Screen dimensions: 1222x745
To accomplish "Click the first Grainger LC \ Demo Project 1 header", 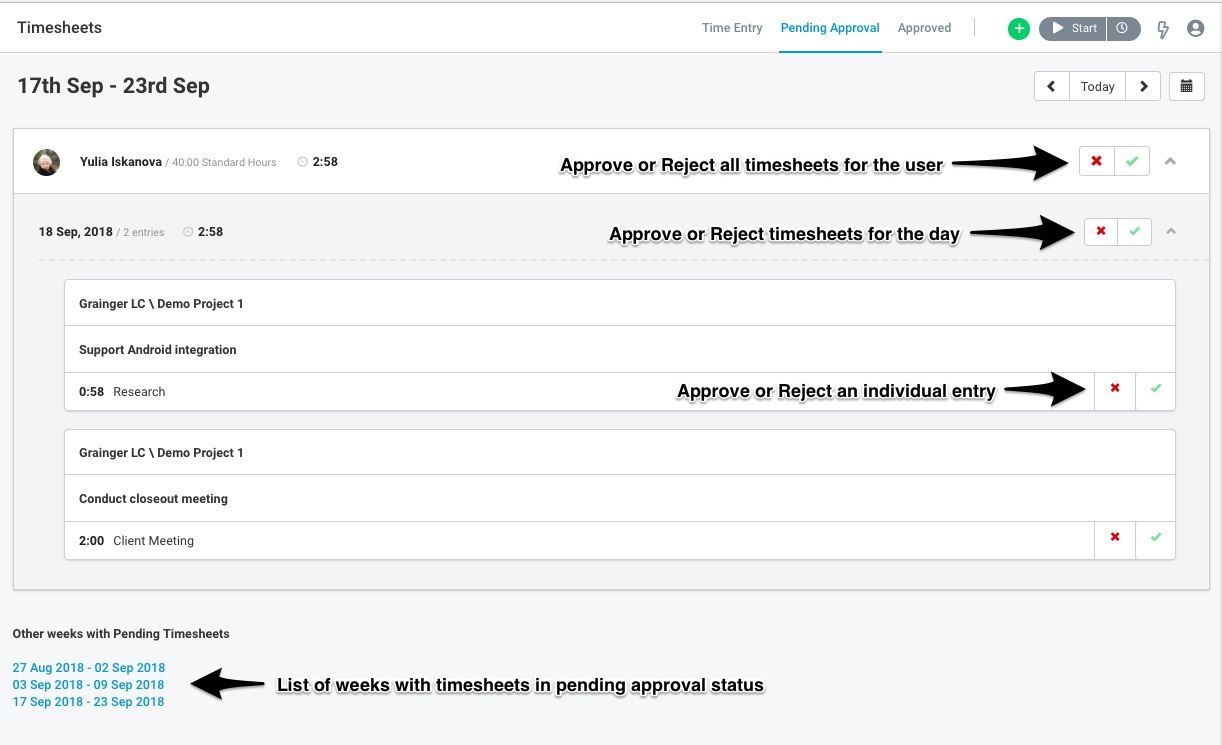I will (161, 304).
